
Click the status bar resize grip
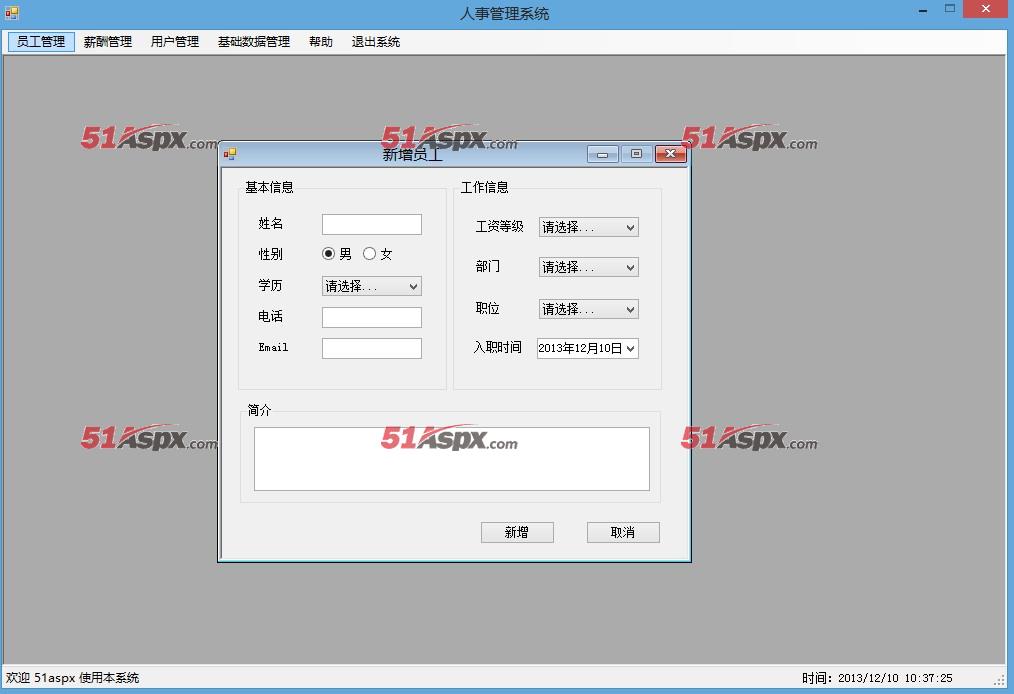pyautogui.click(x=1000, y=680)
